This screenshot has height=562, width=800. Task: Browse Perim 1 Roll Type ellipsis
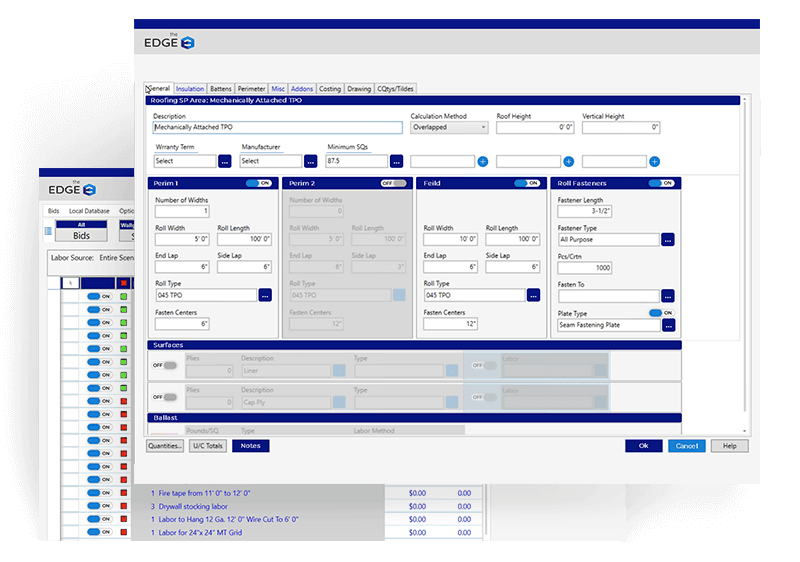click(x=265, y=295)
